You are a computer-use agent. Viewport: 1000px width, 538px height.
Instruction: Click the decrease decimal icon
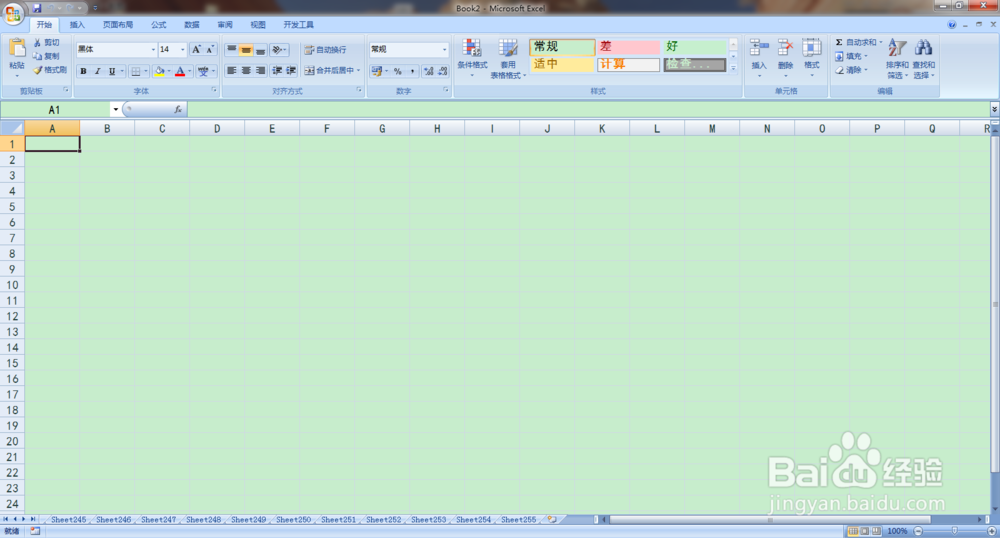click(443, 71)
